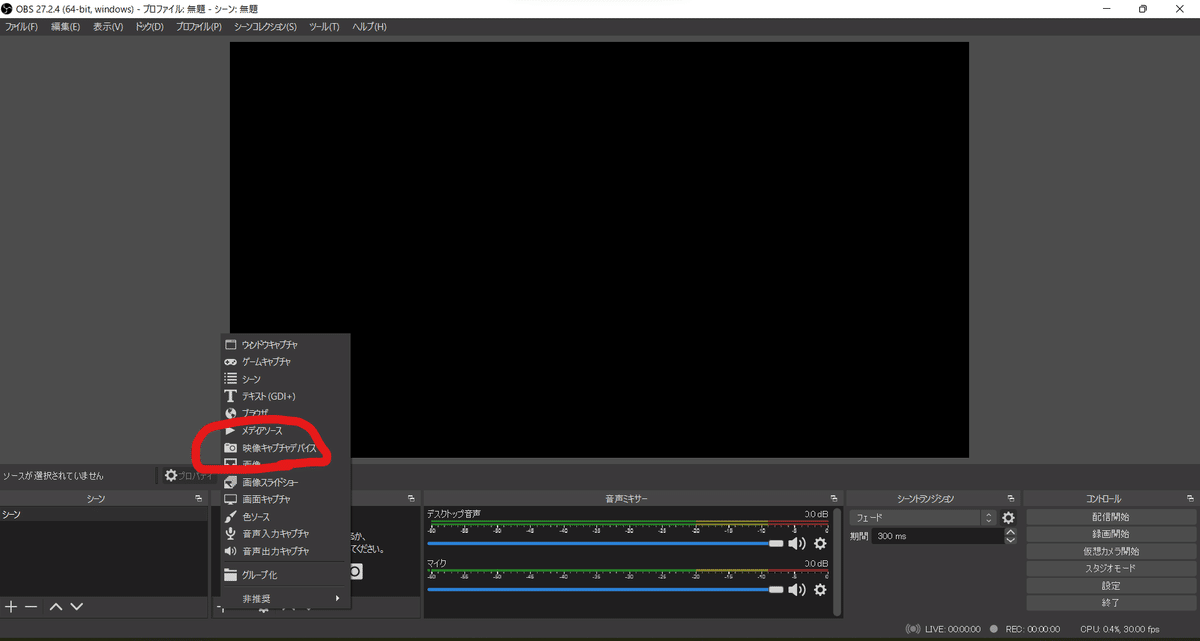Add 映像キャプチャデバイス camera source

pos(285,448)
